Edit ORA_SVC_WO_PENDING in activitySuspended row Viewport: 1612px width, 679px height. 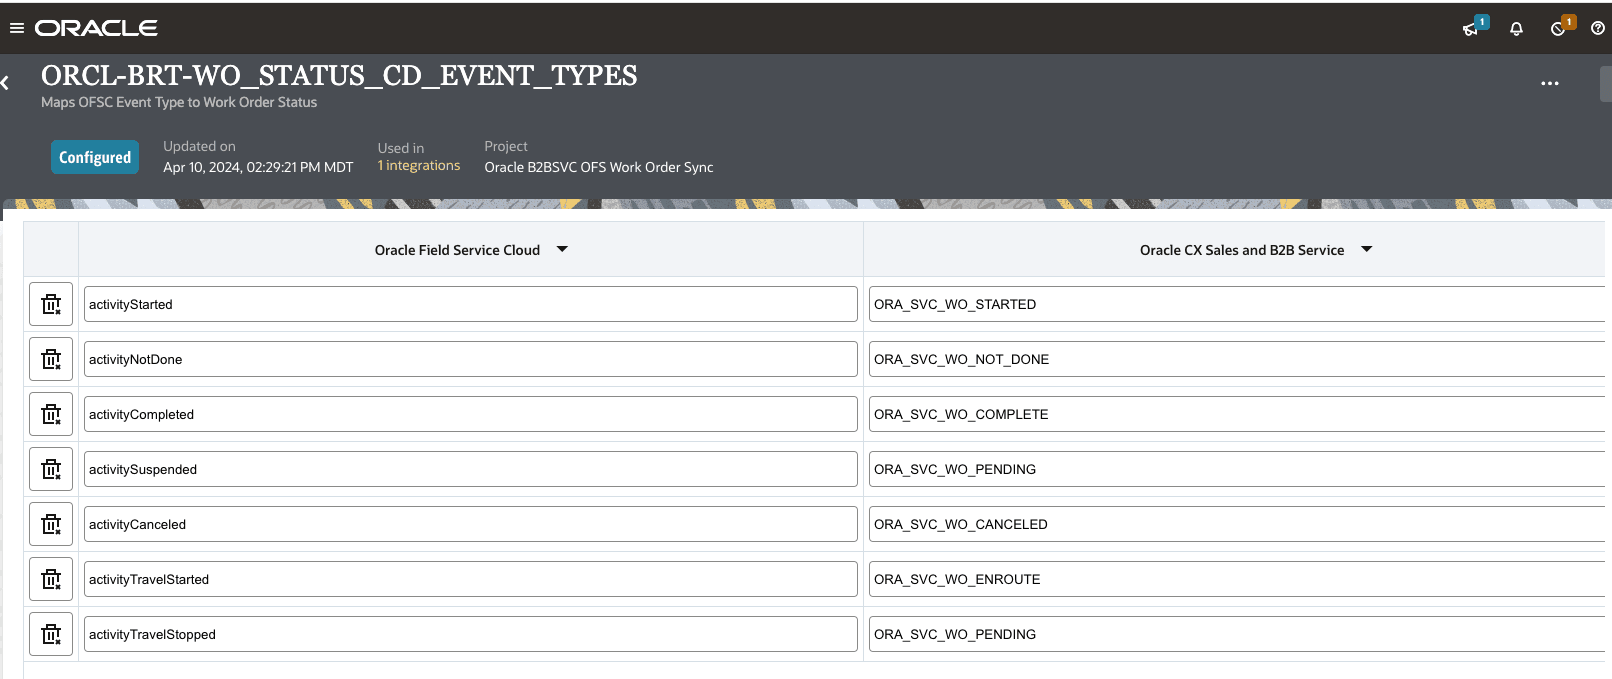coord(1237,469)
